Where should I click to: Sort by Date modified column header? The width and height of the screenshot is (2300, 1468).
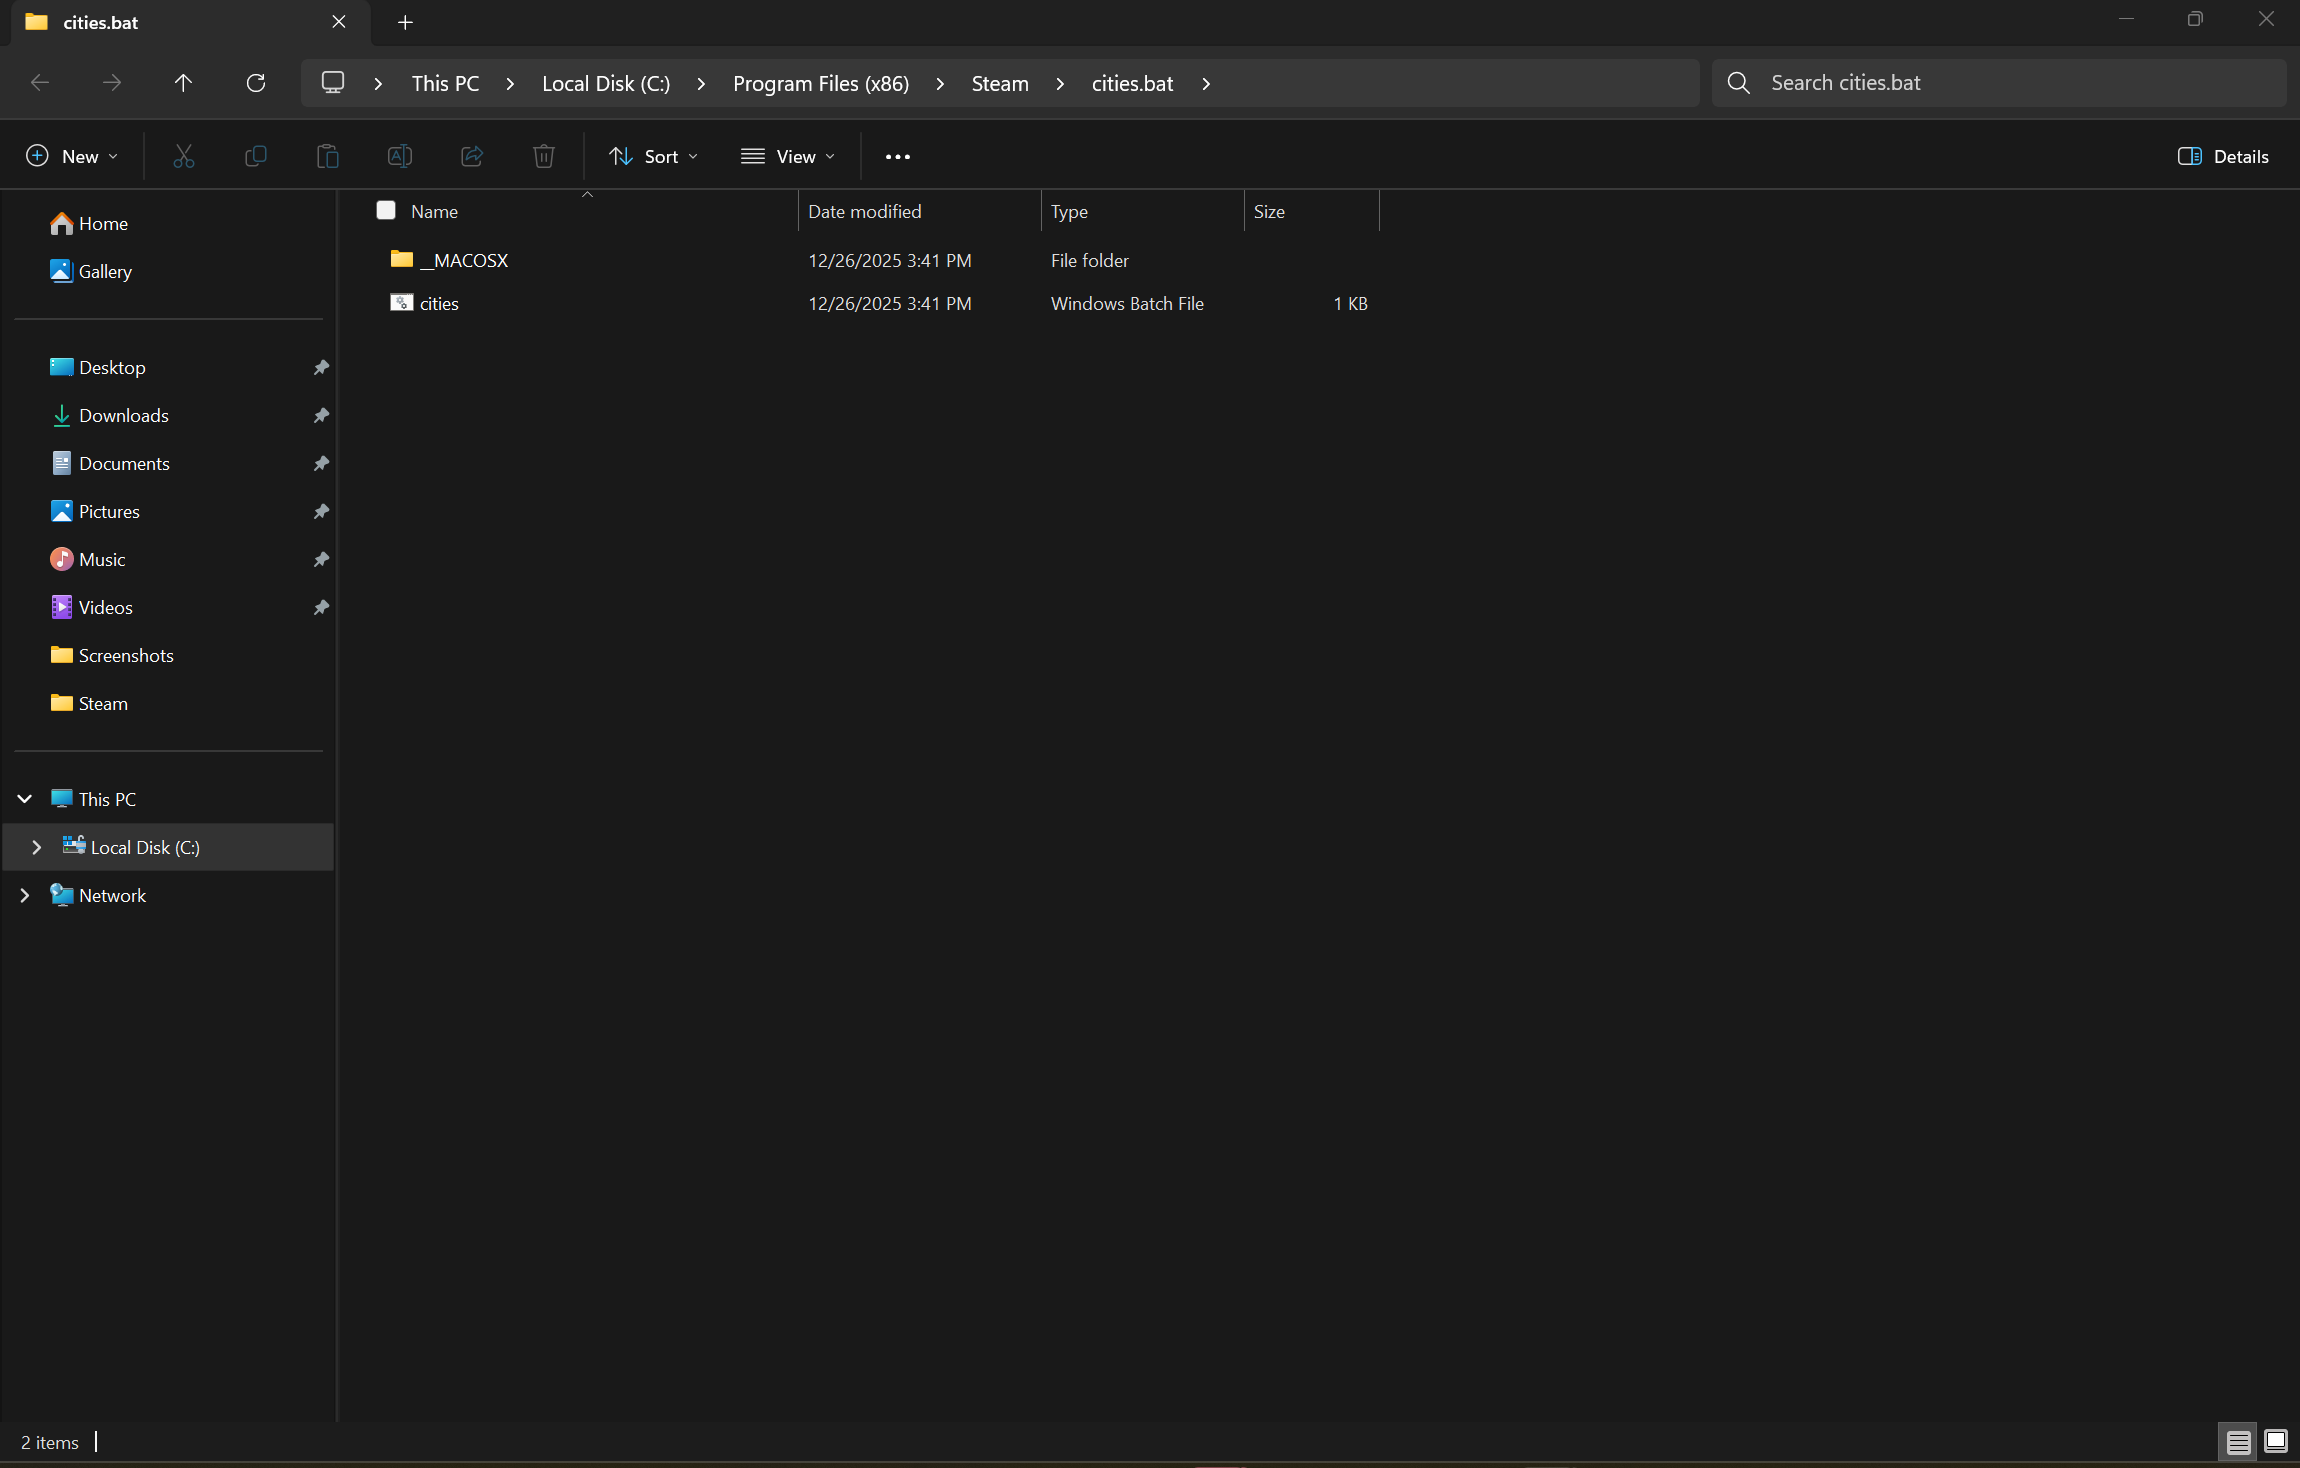pyautogui.click(x=919, y=211)
